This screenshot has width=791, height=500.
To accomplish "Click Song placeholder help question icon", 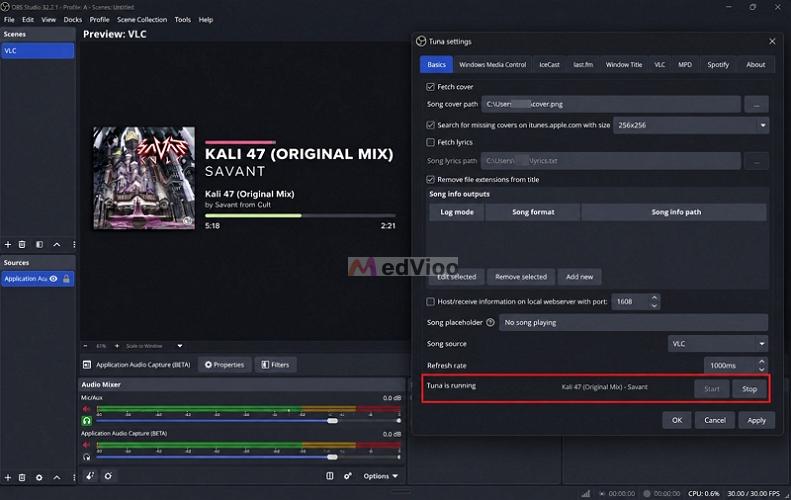I will [x=490, y=322].
